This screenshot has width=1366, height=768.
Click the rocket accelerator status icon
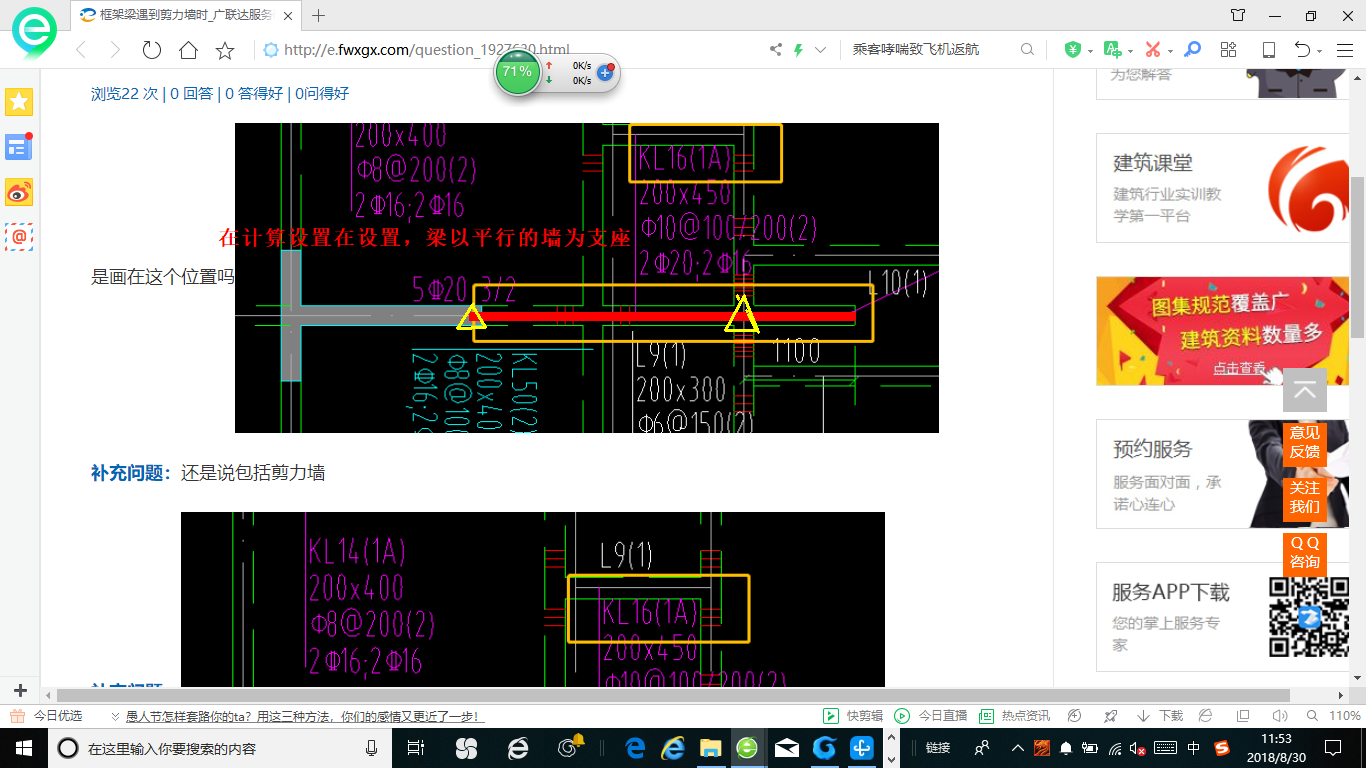click(1109, 716)
